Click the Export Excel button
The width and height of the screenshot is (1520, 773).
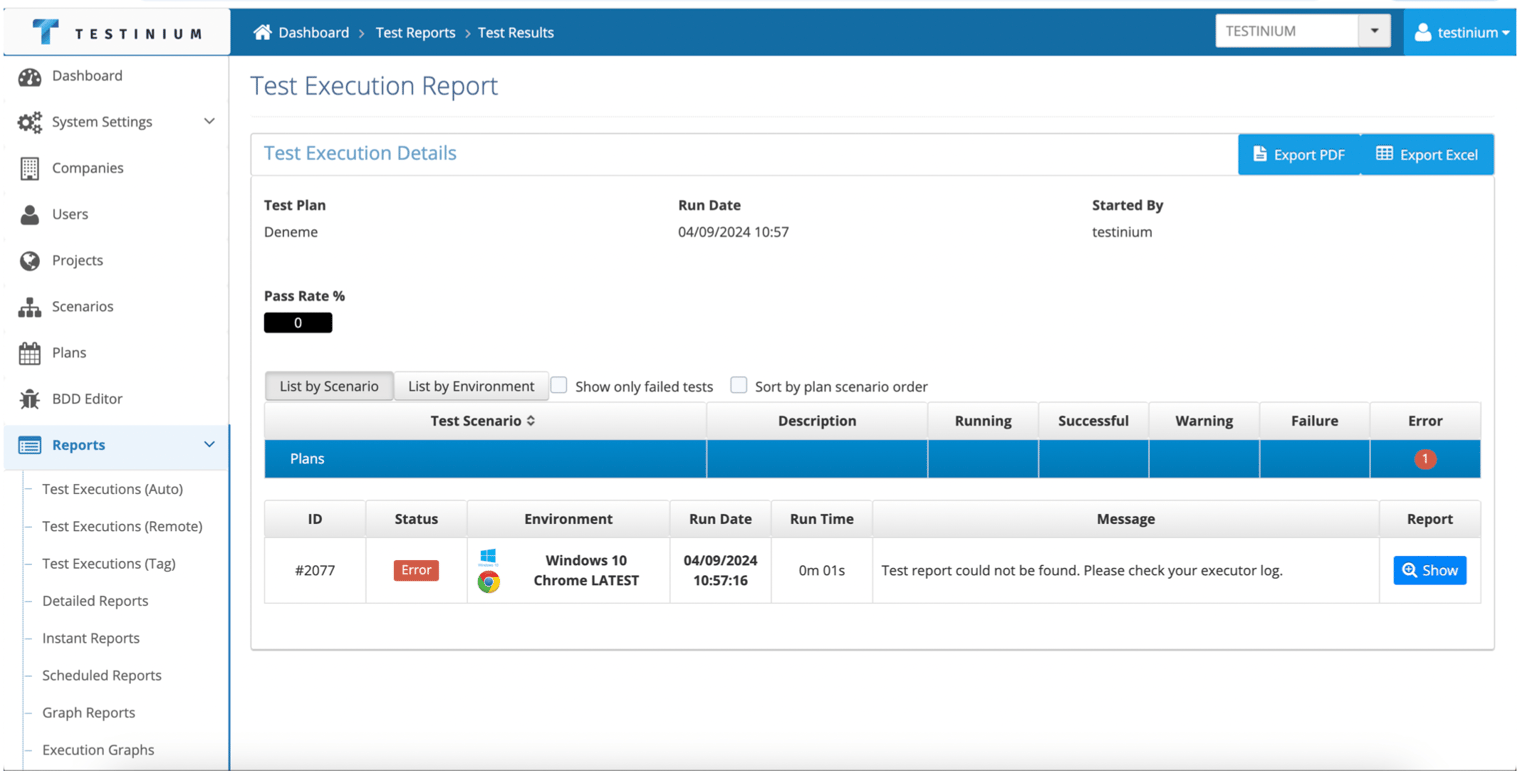(x=1427, y=154)
